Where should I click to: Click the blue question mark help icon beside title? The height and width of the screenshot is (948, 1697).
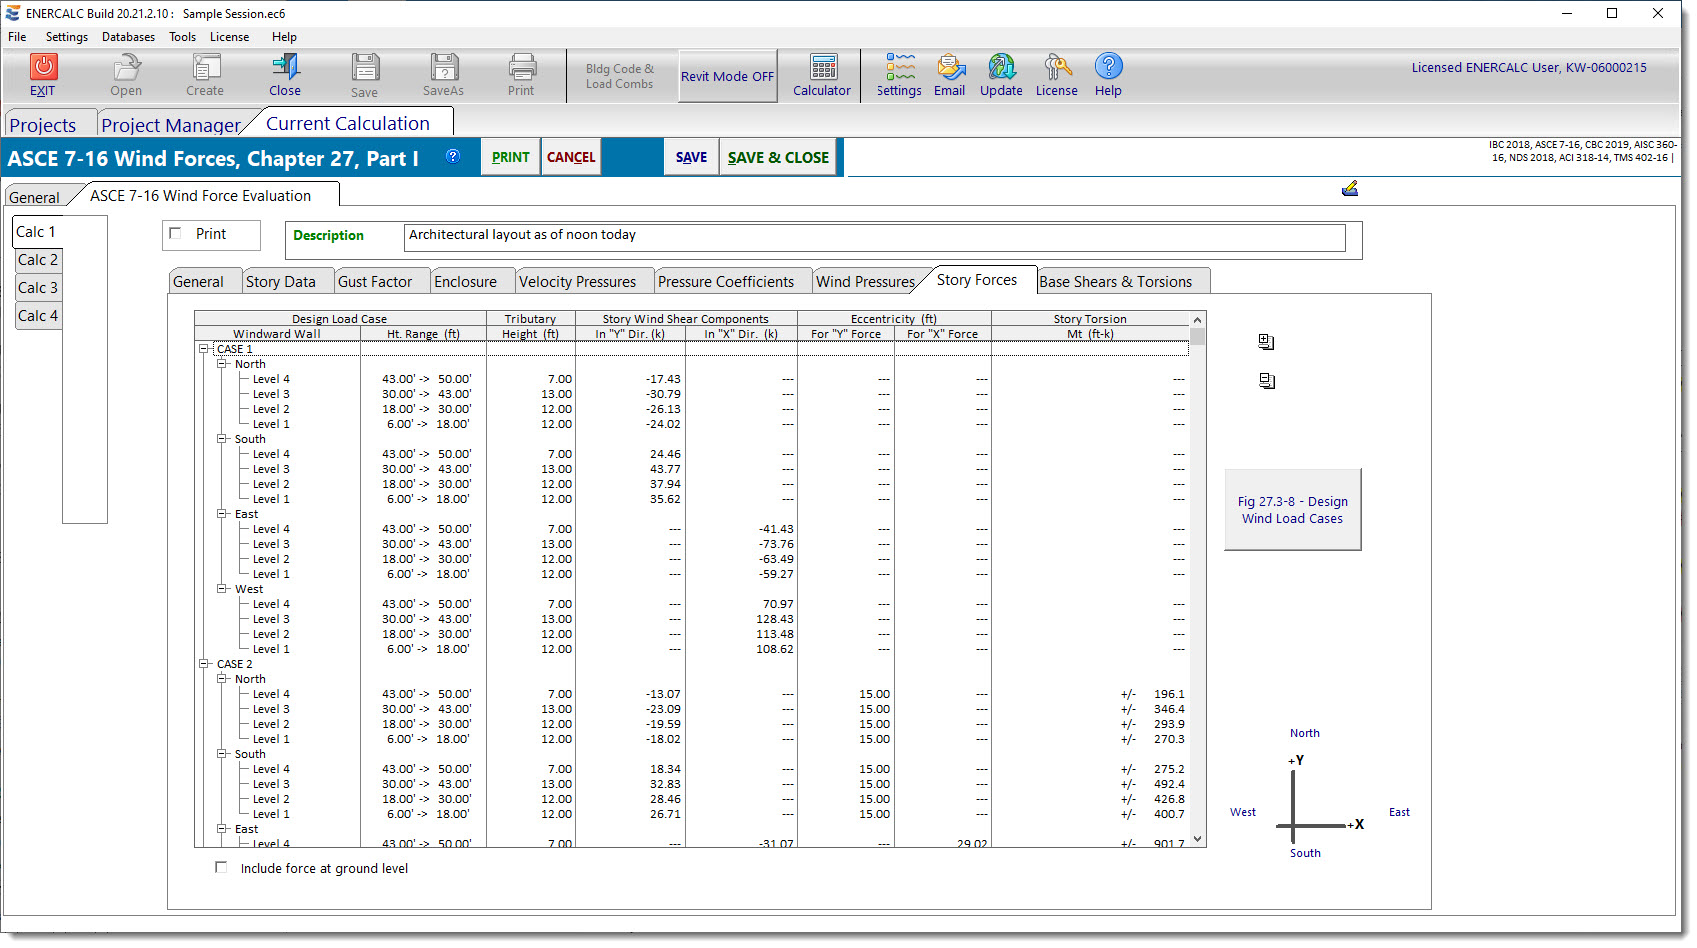point(453,156)
